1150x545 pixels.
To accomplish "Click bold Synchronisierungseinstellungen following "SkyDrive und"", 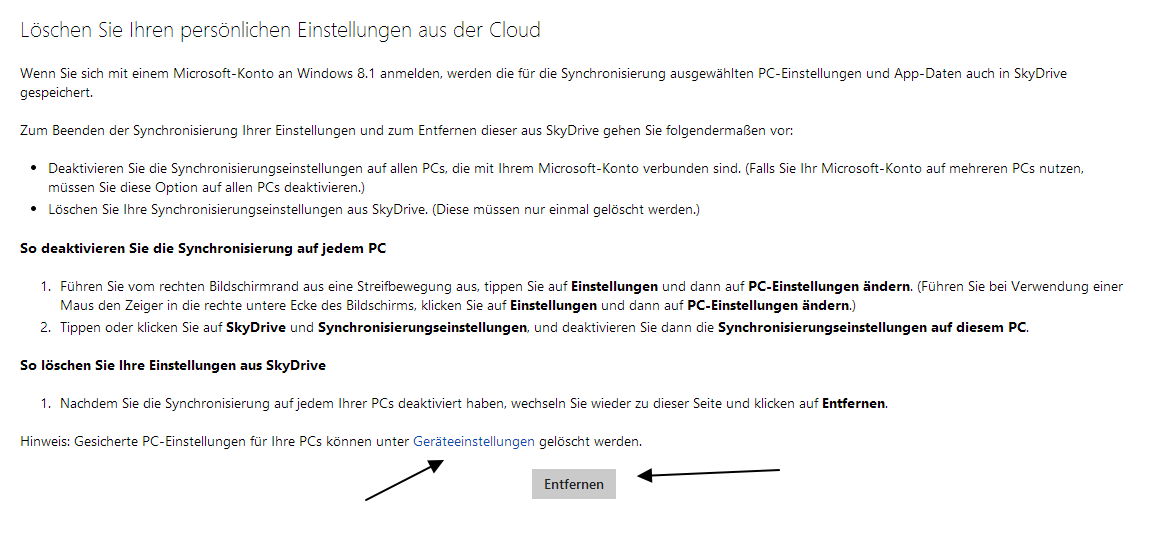I will click(422, 327).
